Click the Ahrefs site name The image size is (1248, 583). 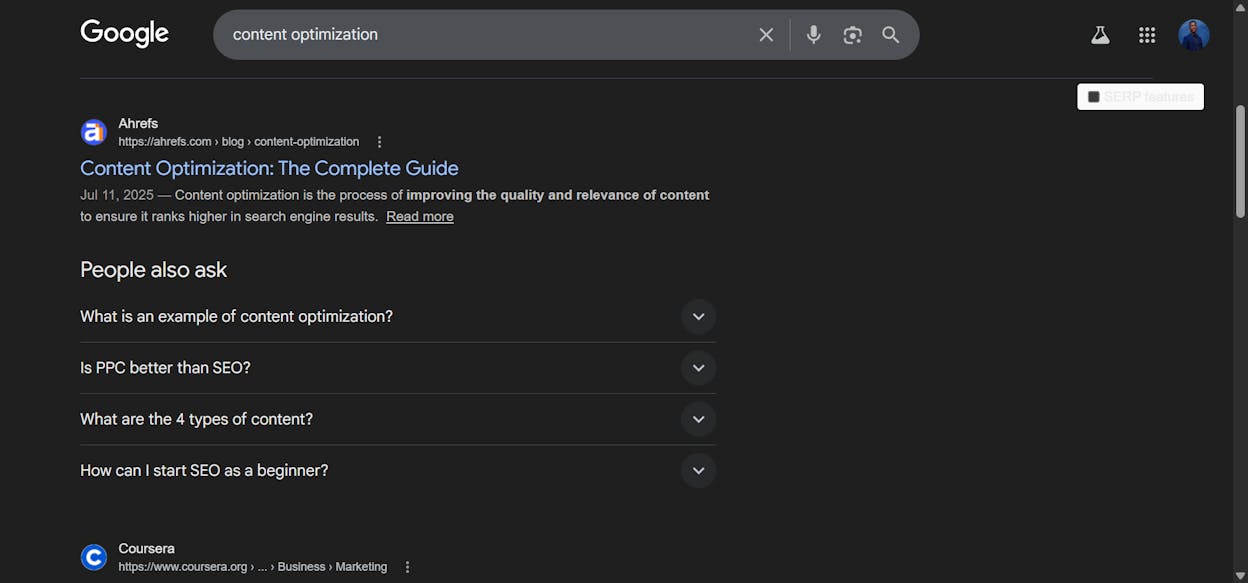tap(138, 123)
